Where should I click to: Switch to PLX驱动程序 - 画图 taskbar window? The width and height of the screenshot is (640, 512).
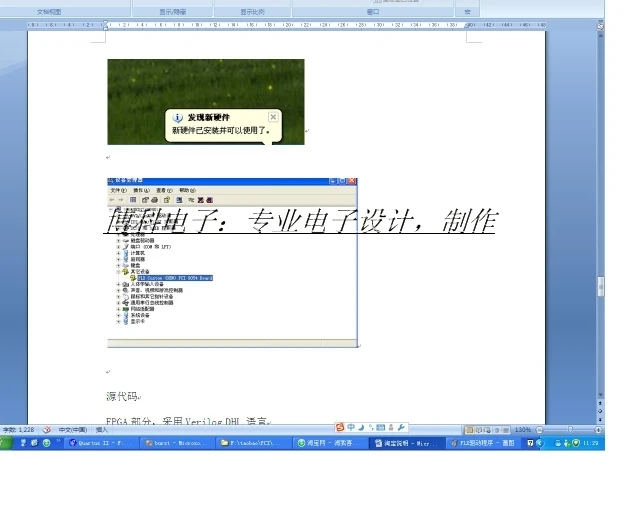tap(482, 443)
